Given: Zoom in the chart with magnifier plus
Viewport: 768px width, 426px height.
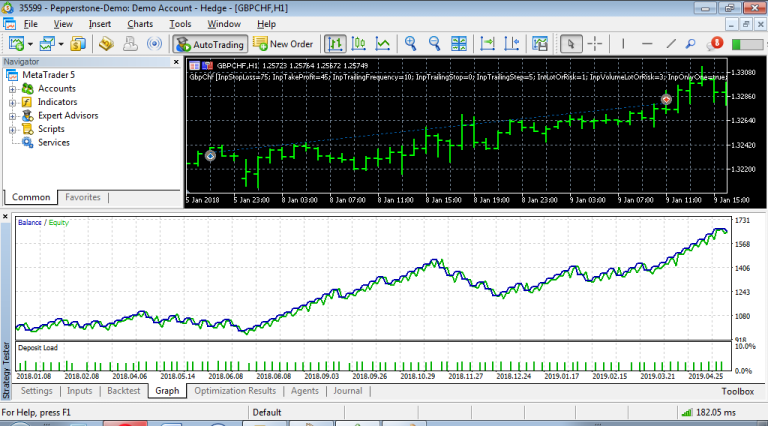Looking at the screenshot, I should tap(410, 44).
